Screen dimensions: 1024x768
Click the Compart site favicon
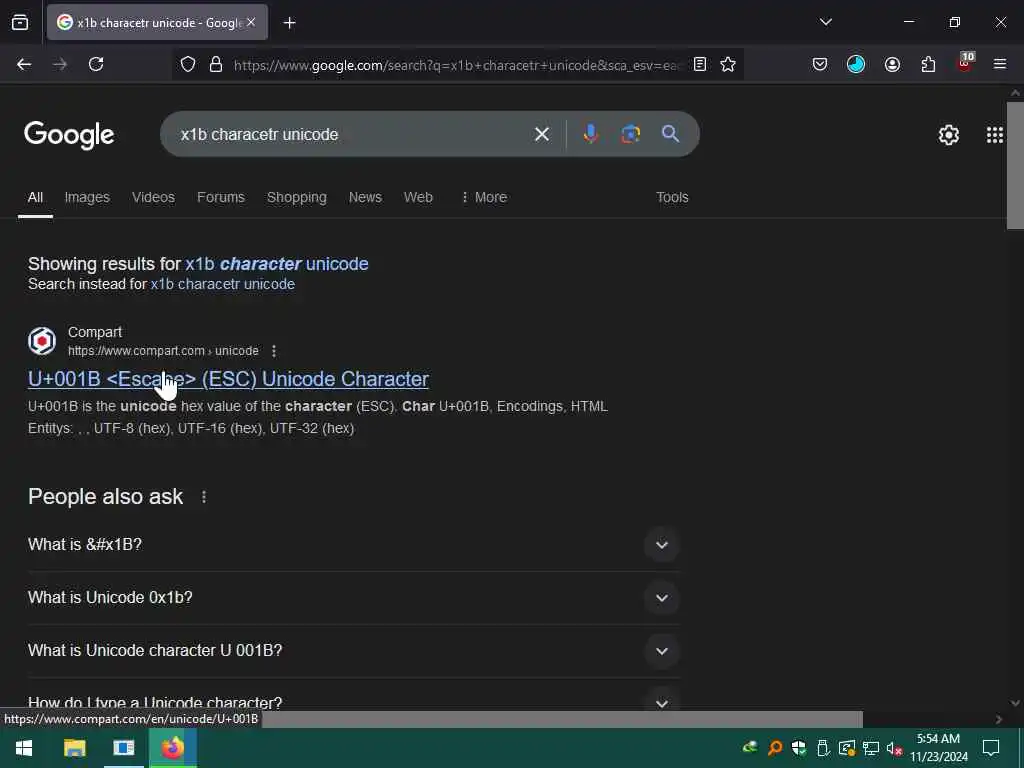click(42, 341)
